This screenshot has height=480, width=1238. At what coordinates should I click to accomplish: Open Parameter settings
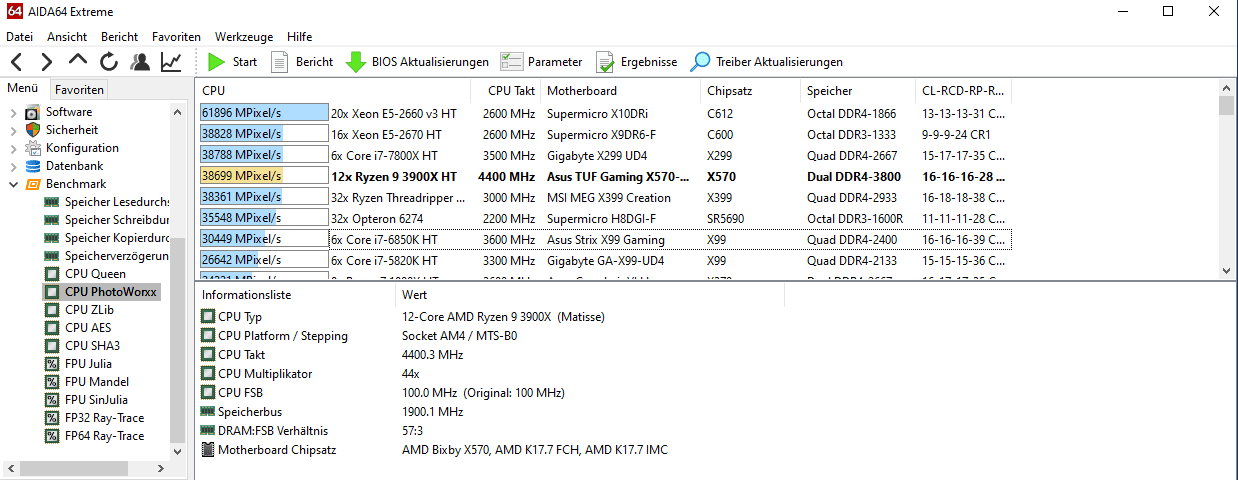click(x=541, y=62)
